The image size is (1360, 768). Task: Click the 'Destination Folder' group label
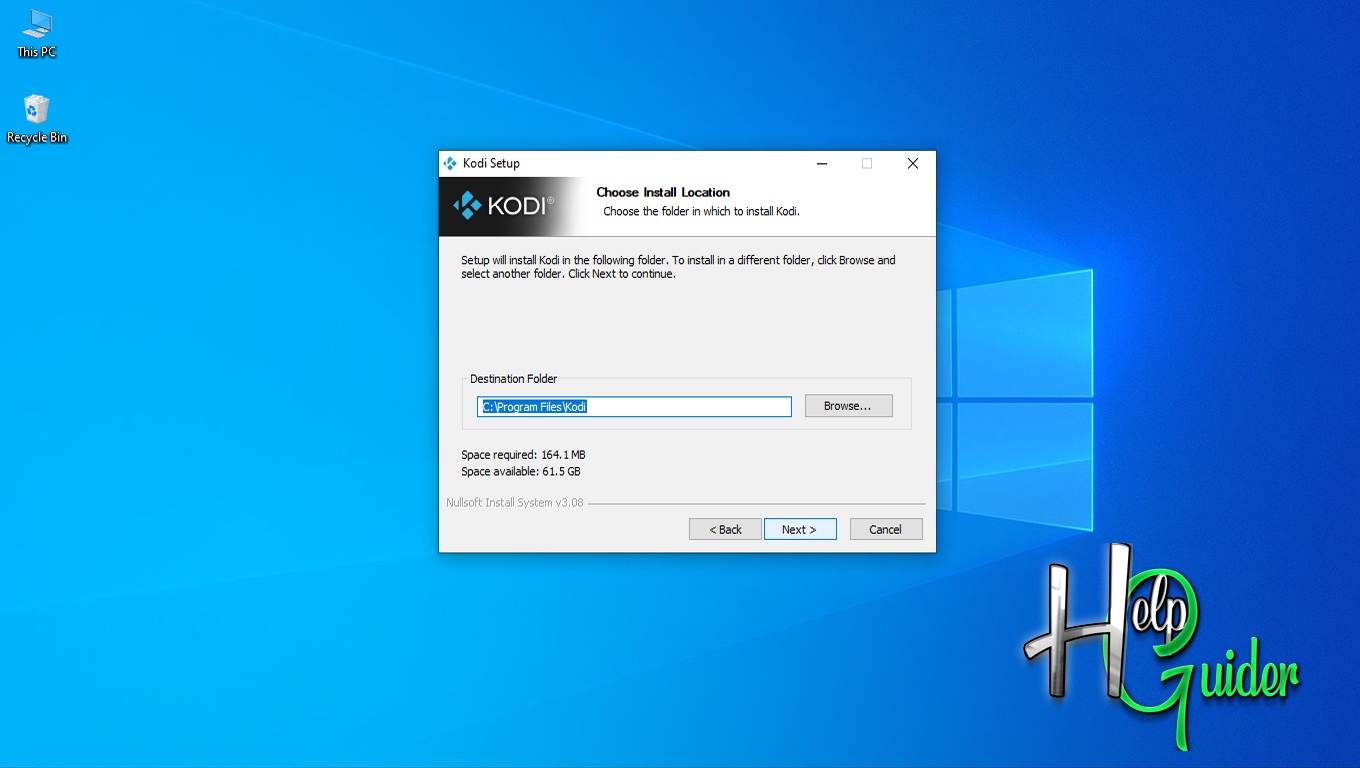click(514, 379)
